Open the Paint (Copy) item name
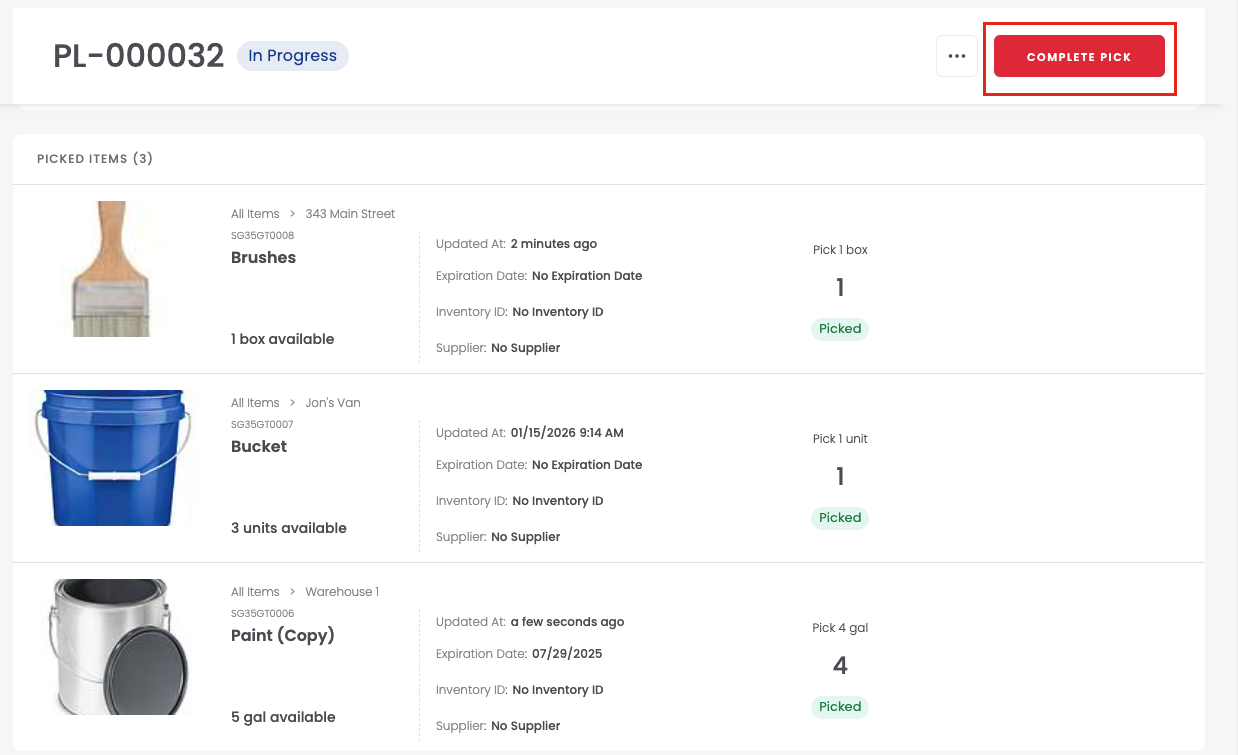1238x755 pixels. tap(282, 635)
